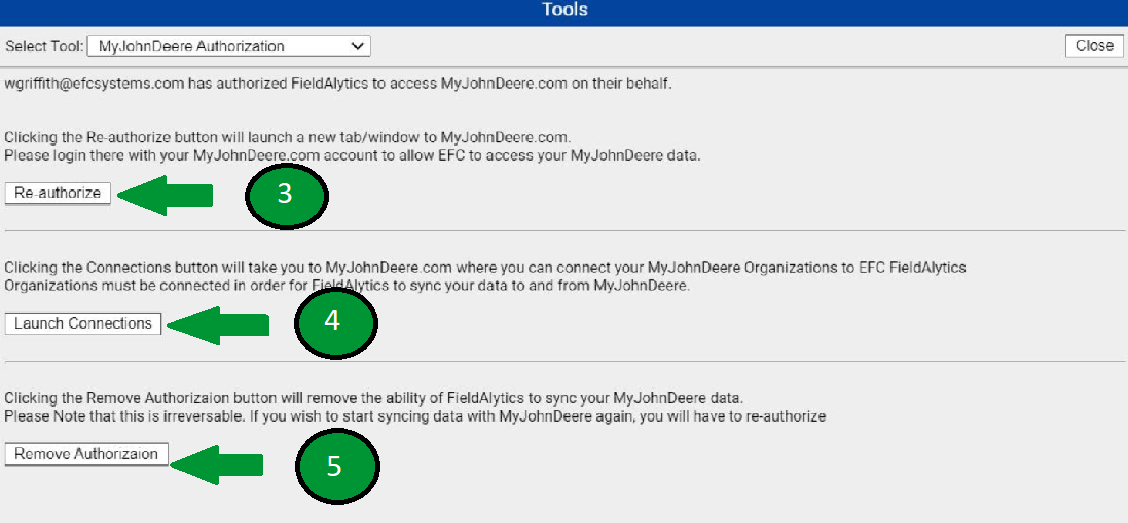The width and height of the screenshot is (1128, 523).
Task: Click the 'Select Tool:' label
Action: pyautogui.click(x=44, y=47)
